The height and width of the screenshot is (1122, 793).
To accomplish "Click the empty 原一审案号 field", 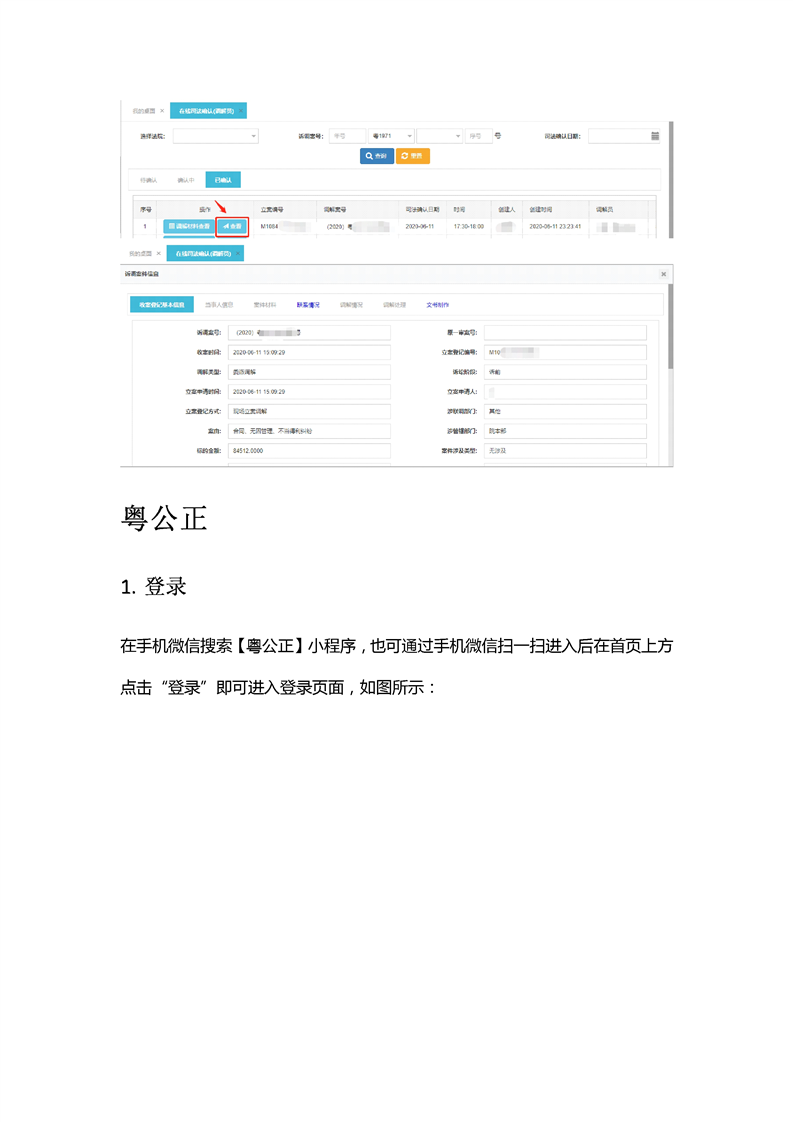I will [565, 333].
